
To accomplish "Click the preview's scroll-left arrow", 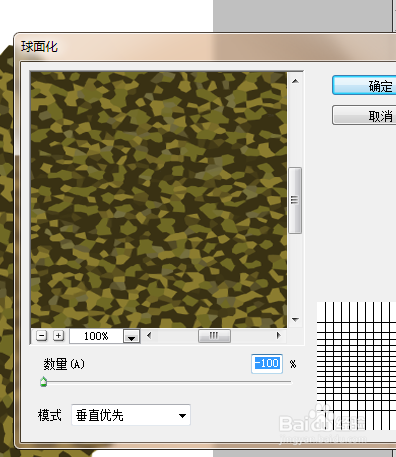I will click(149, 336).
